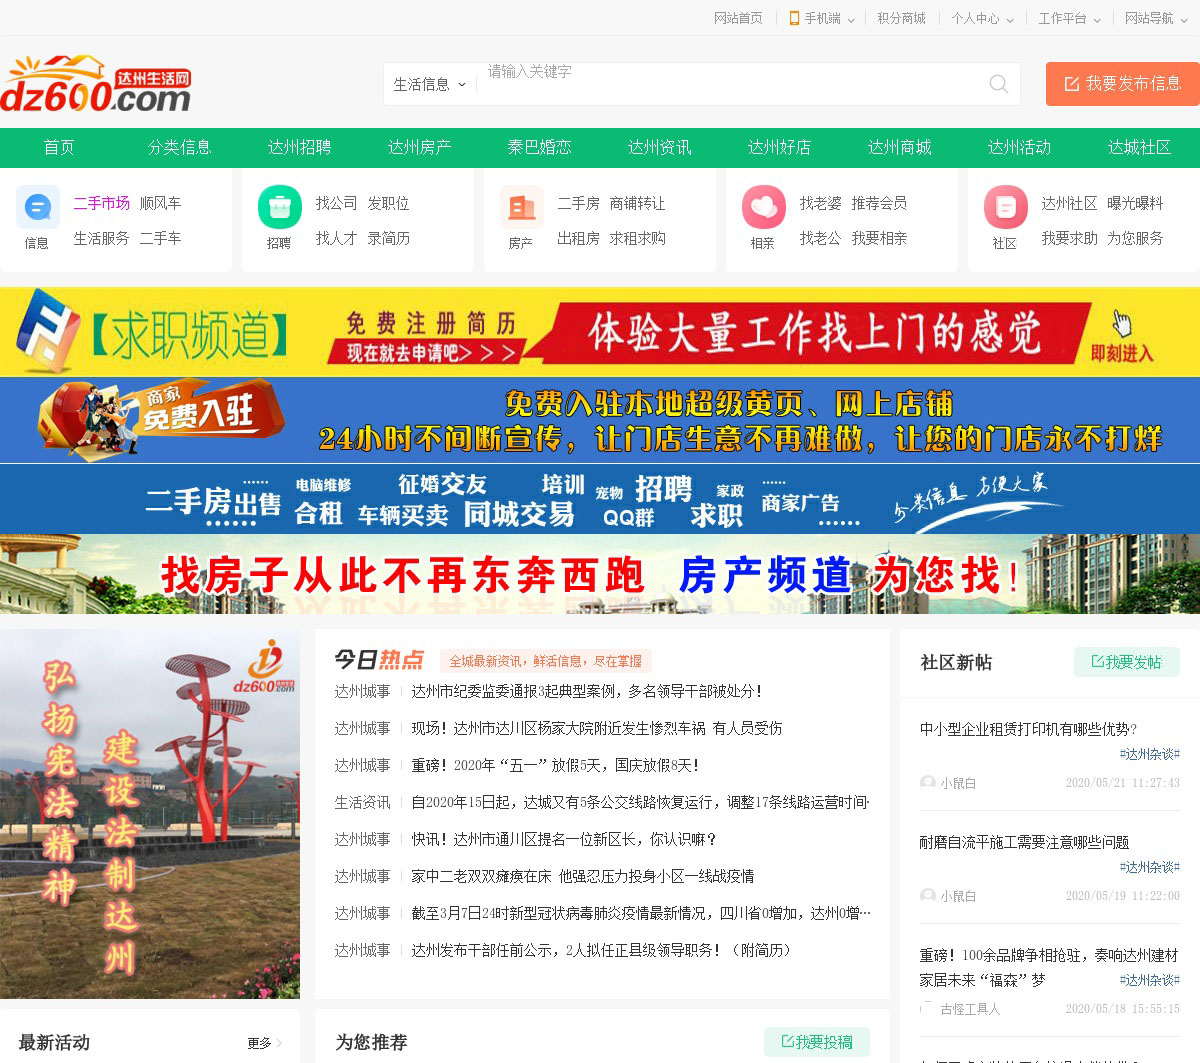Open the 达城社区 navigation tab

(x=1139, y=147)
